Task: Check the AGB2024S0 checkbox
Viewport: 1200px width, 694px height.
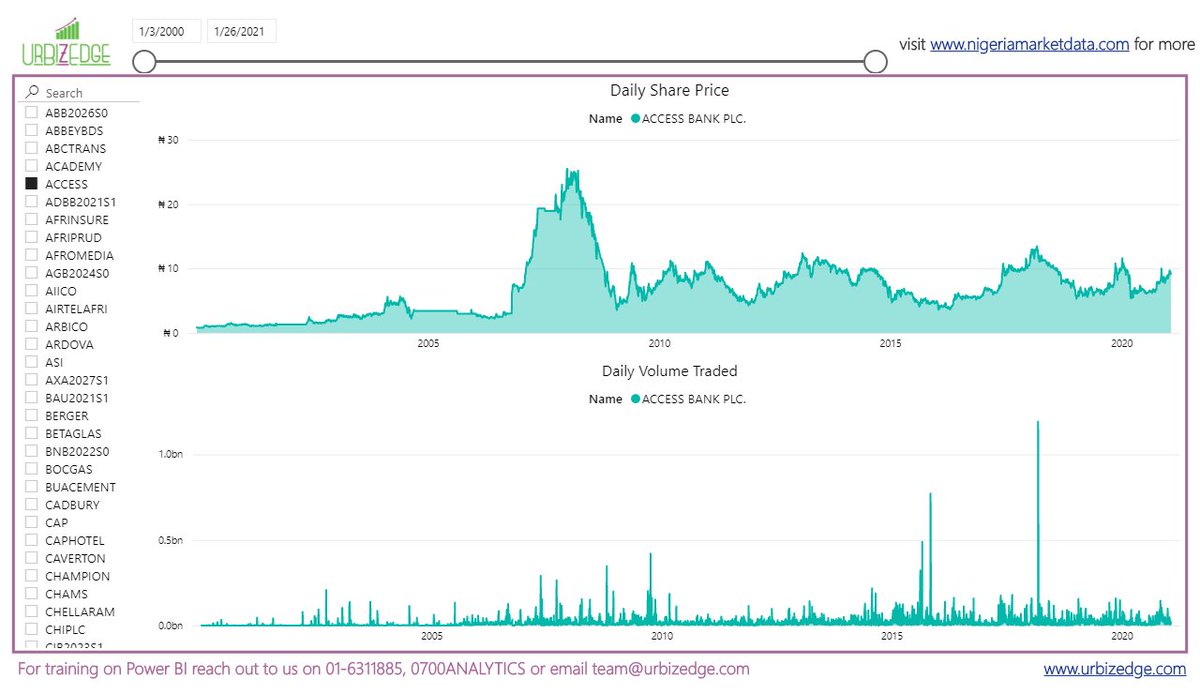Action: tap(31, 273)
